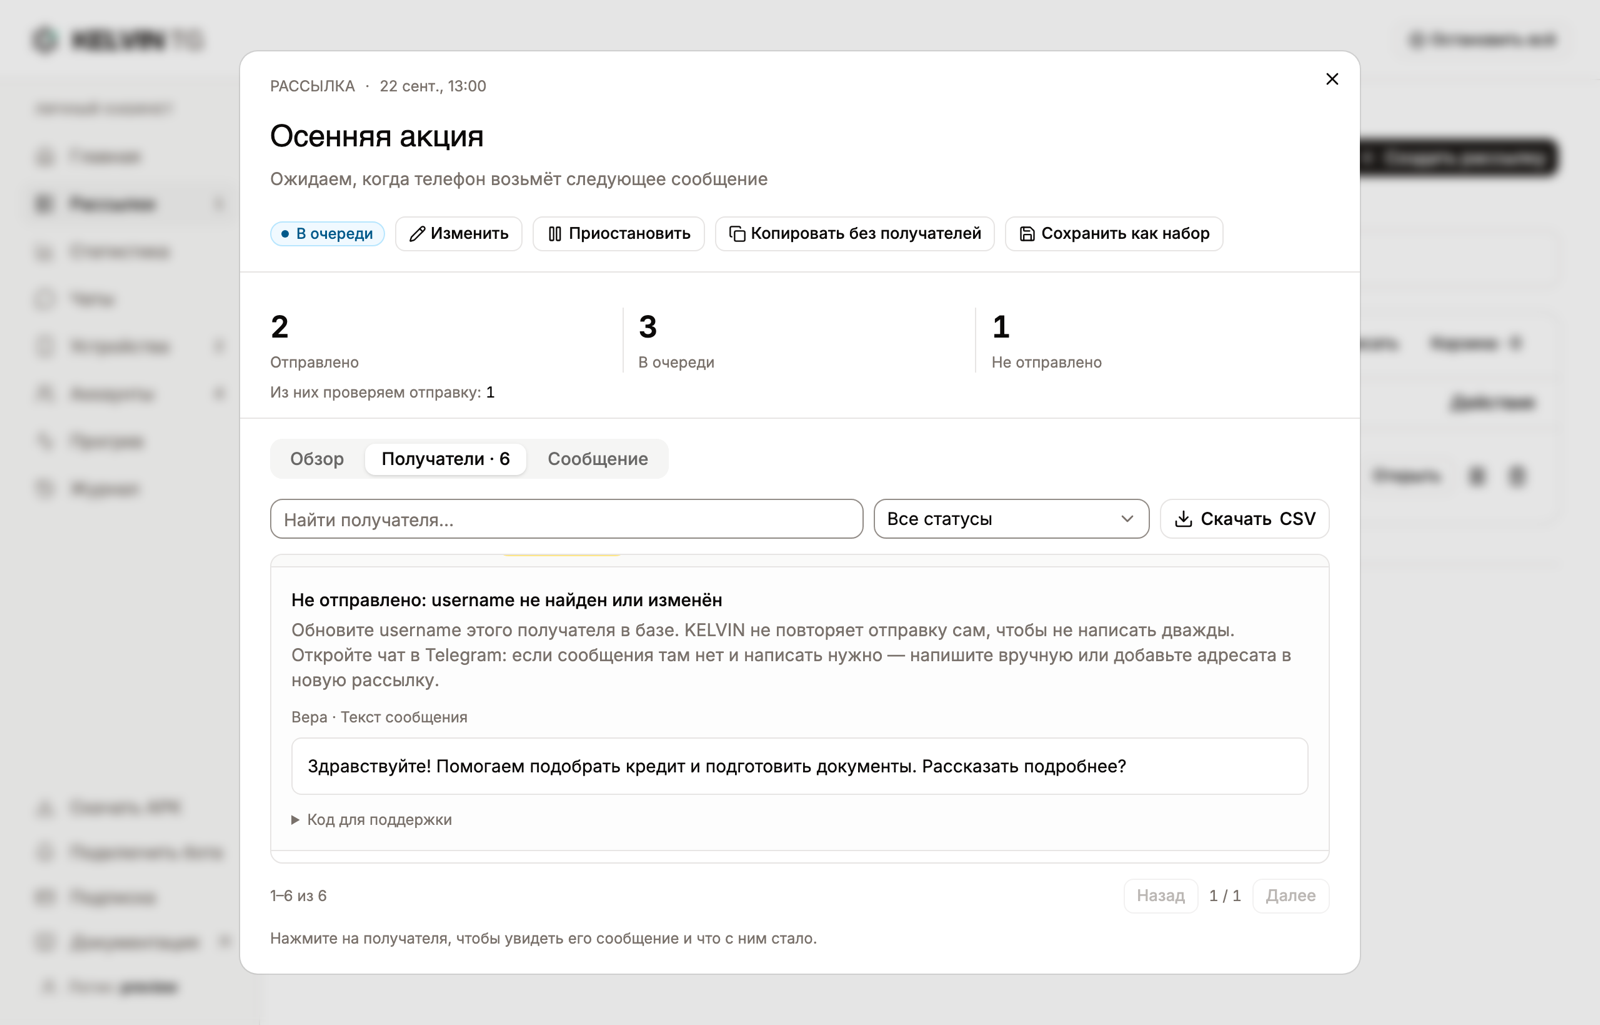Close the Осенняя акция dialog

[1332, 79]
